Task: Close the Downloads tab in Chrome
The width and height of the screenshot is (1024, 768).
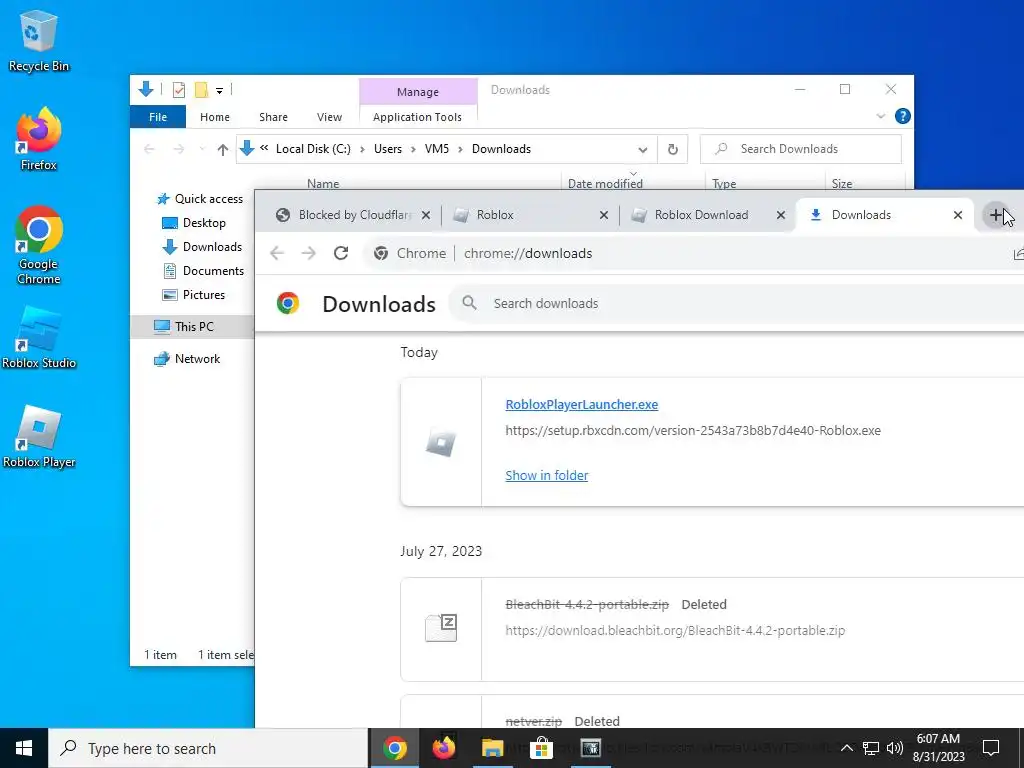Action: coord(957,215)
